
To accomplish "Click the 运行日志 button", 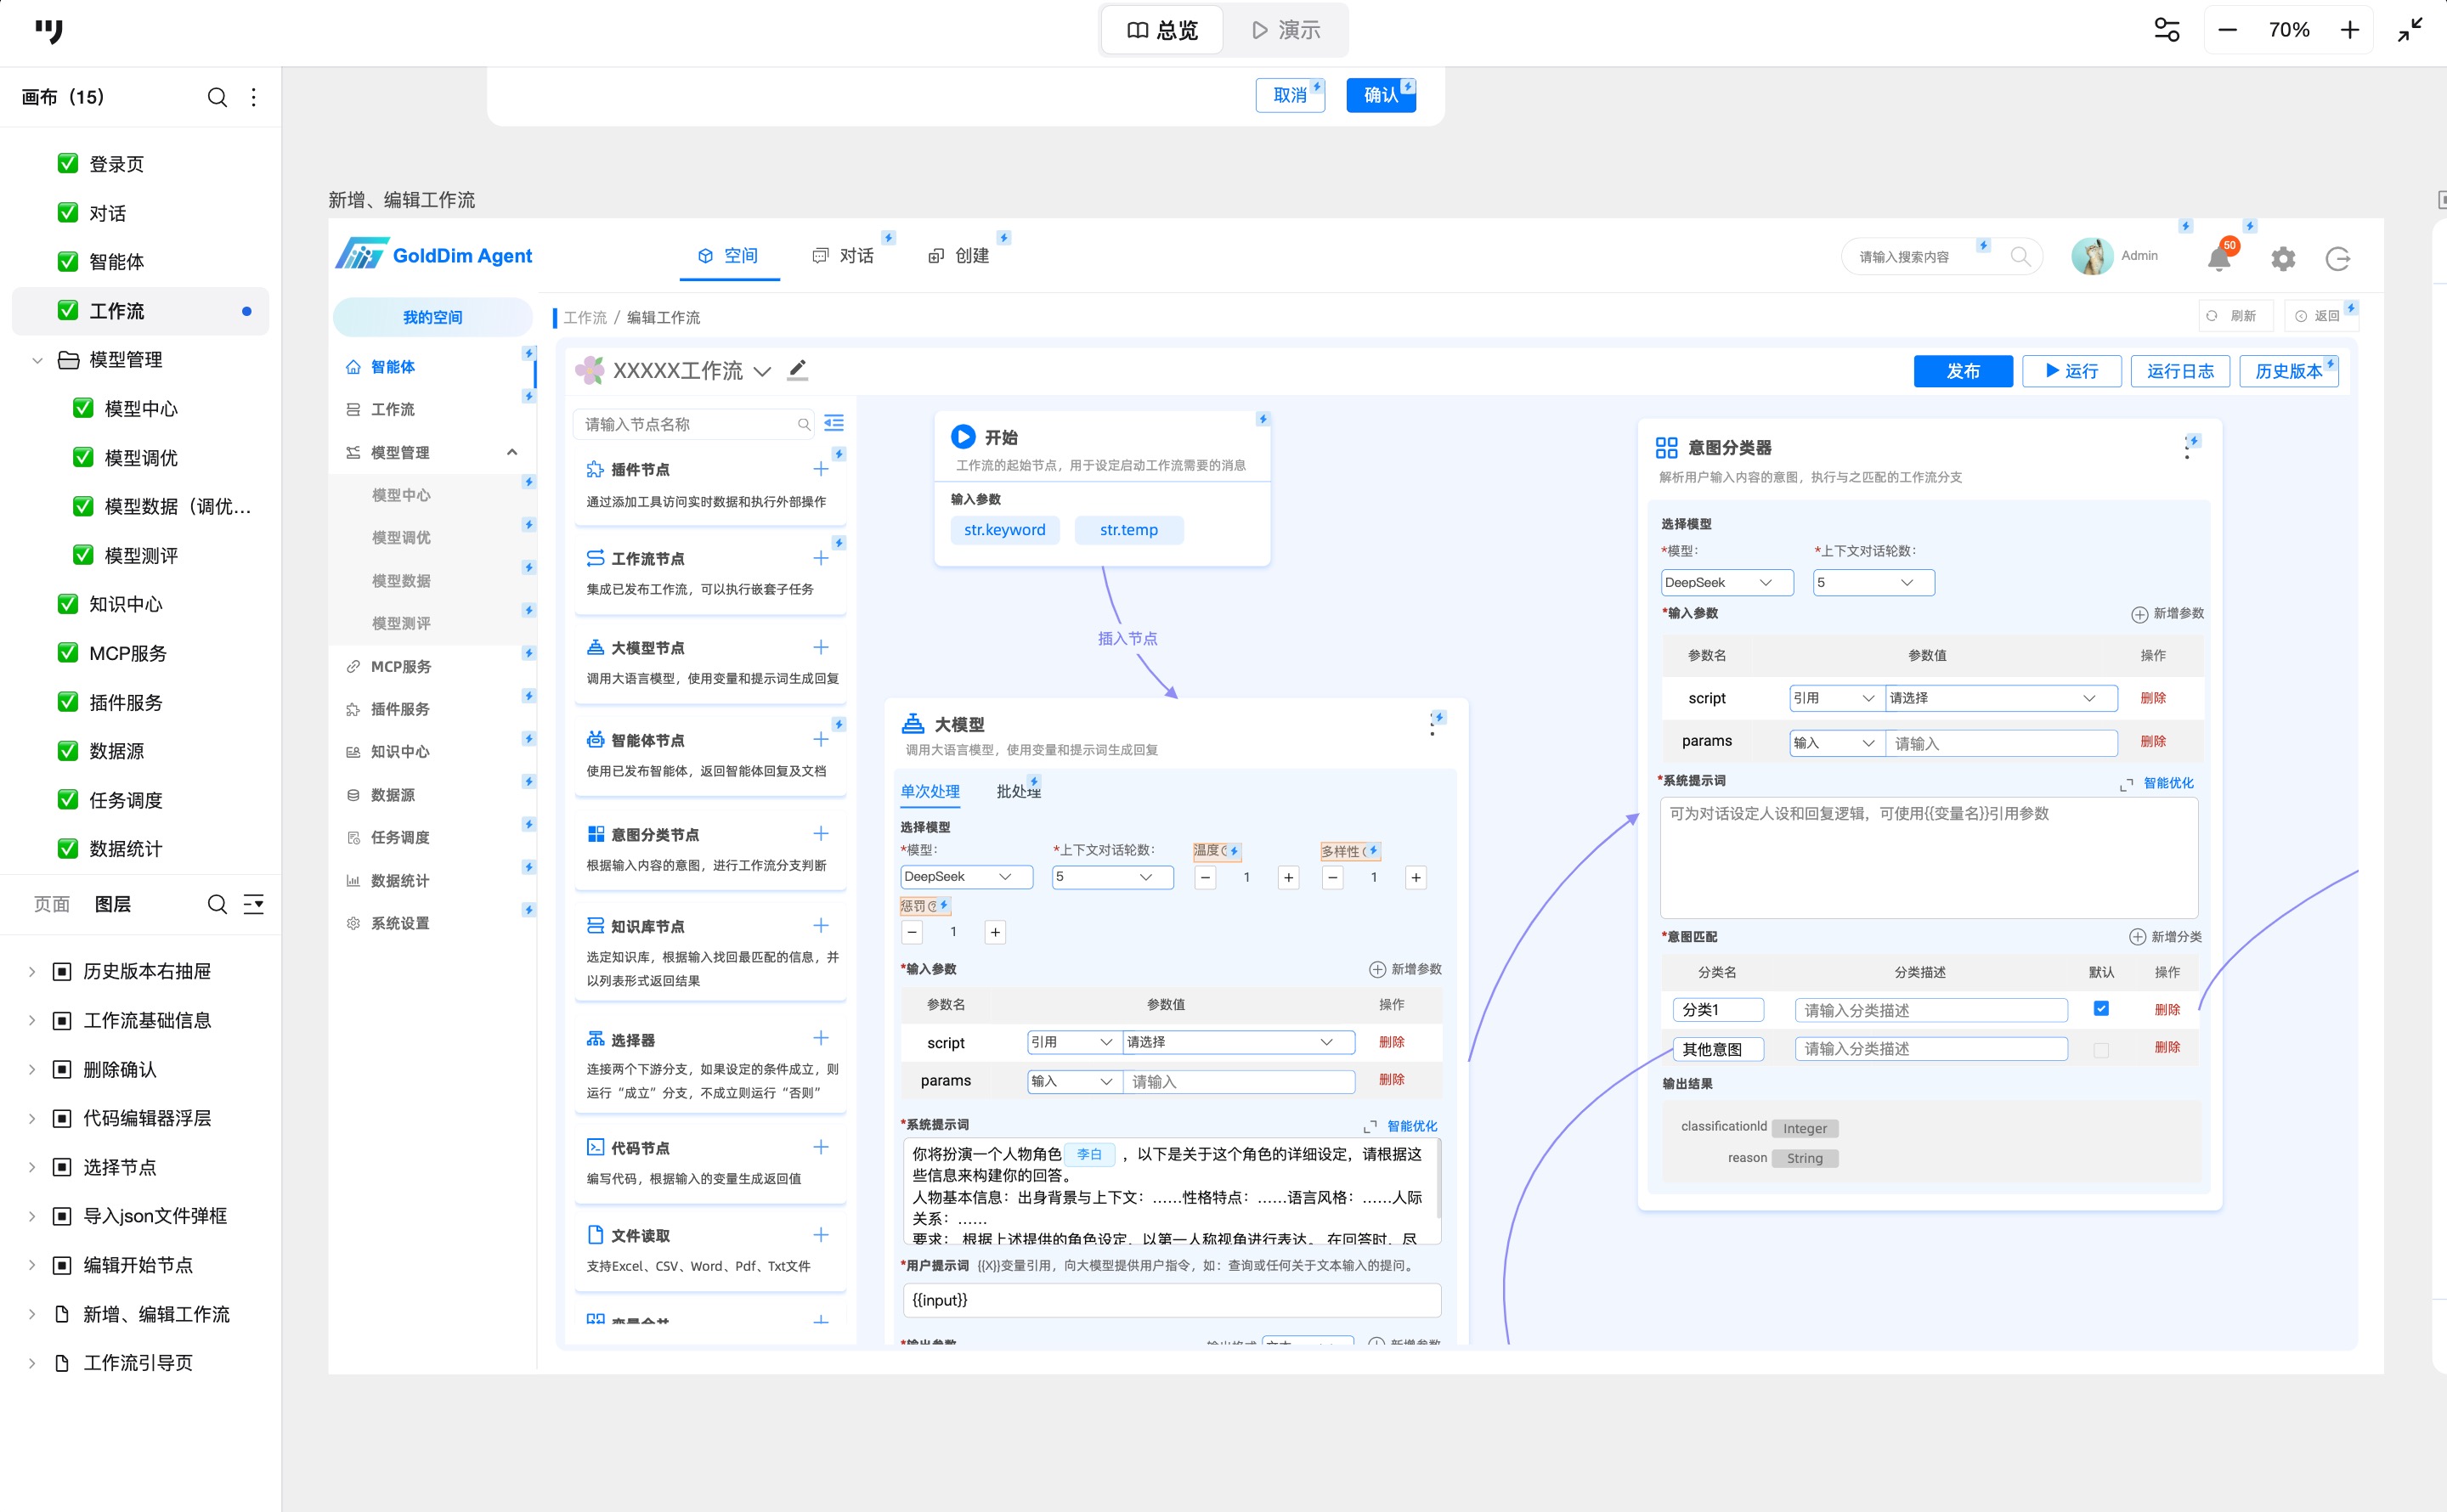I will coord(2179,371).
